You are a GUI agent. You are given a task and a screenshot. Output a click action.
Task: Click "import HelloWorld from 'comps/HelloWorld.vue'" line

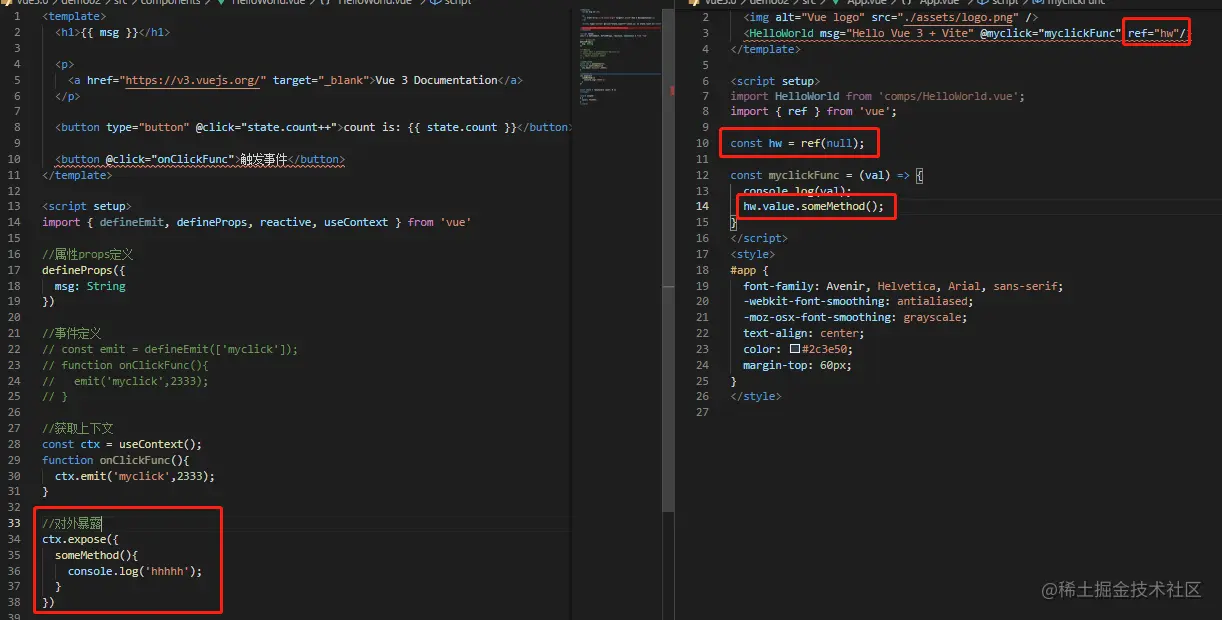pos(878,97)
